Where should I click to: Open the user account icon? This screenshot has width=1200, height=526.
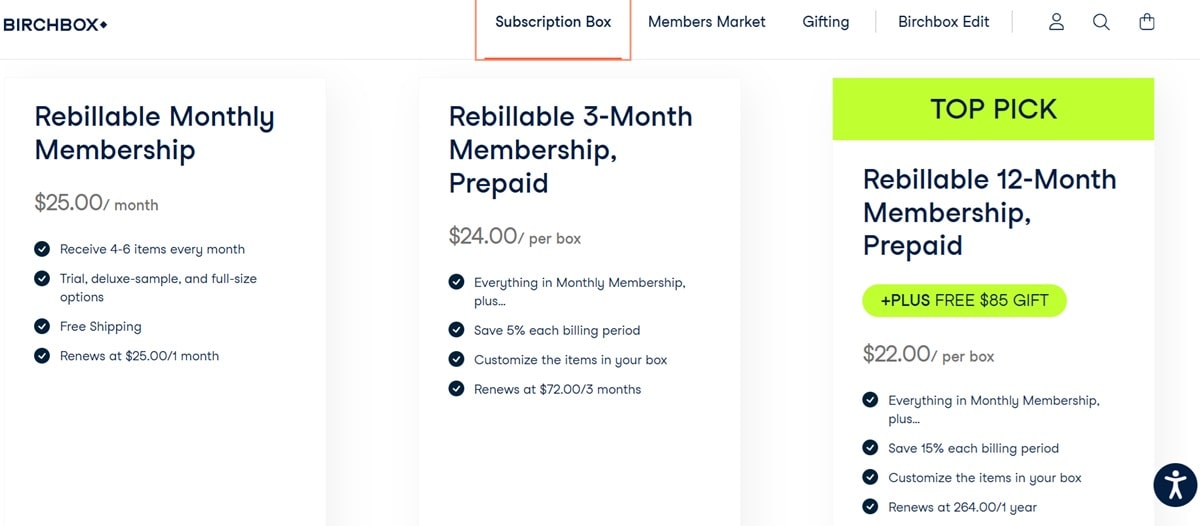(x=1056, y=22)
